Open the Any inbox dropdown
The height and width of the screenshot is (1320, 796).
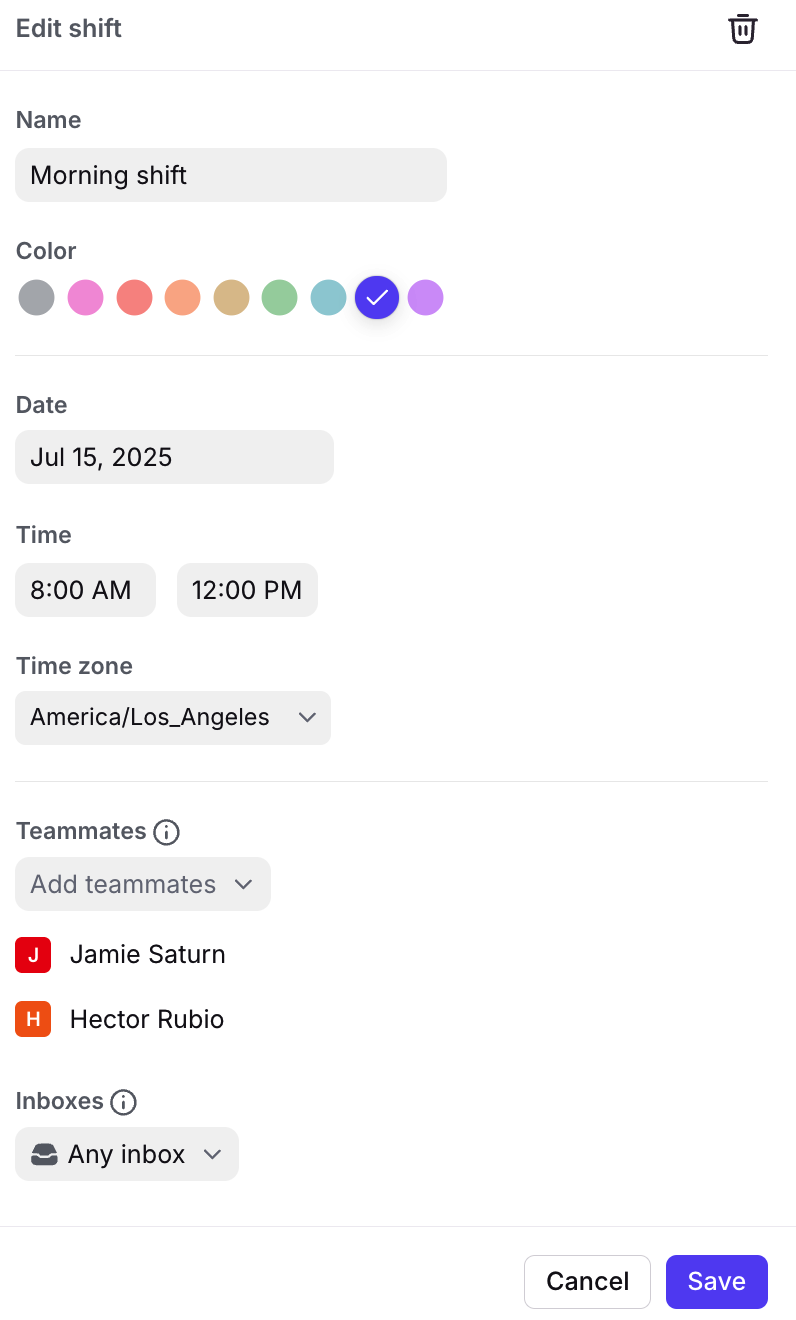127,1154
